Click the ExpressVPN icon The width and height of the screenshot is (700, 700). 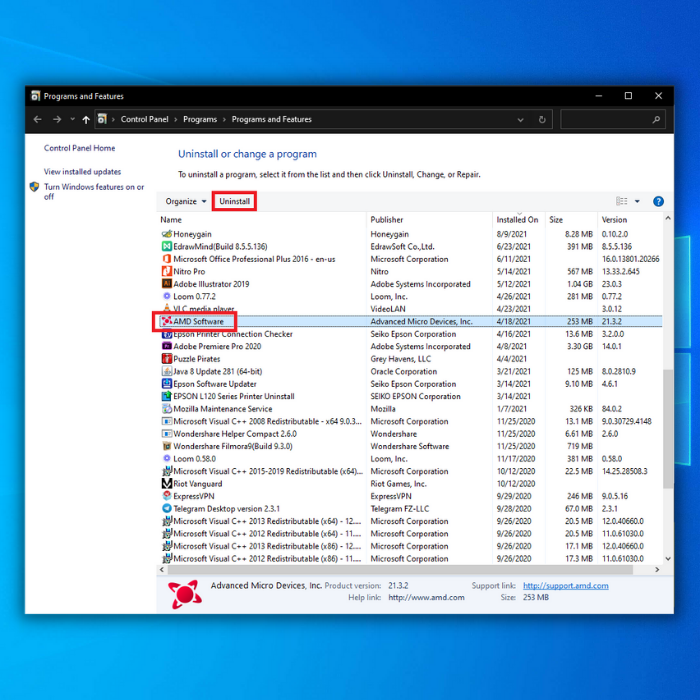[167, 496]
